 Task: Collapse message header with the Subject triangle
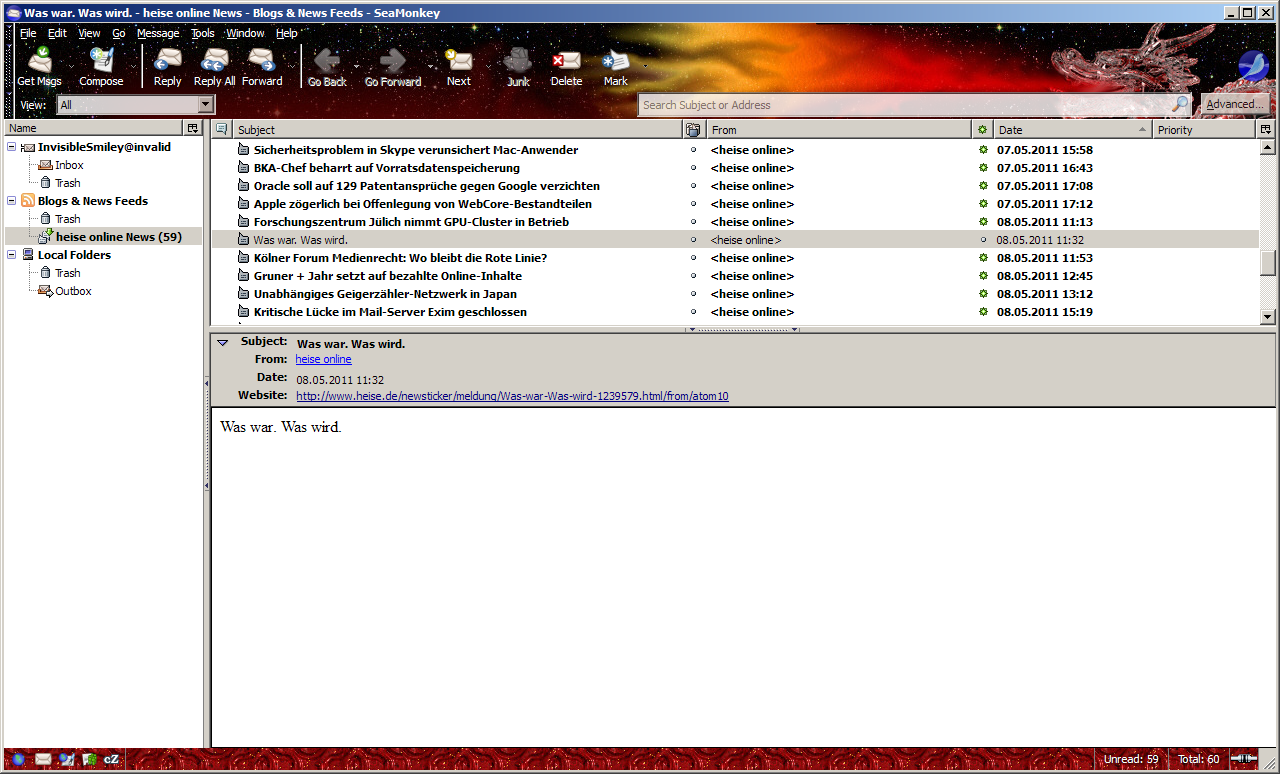point(223,342)
